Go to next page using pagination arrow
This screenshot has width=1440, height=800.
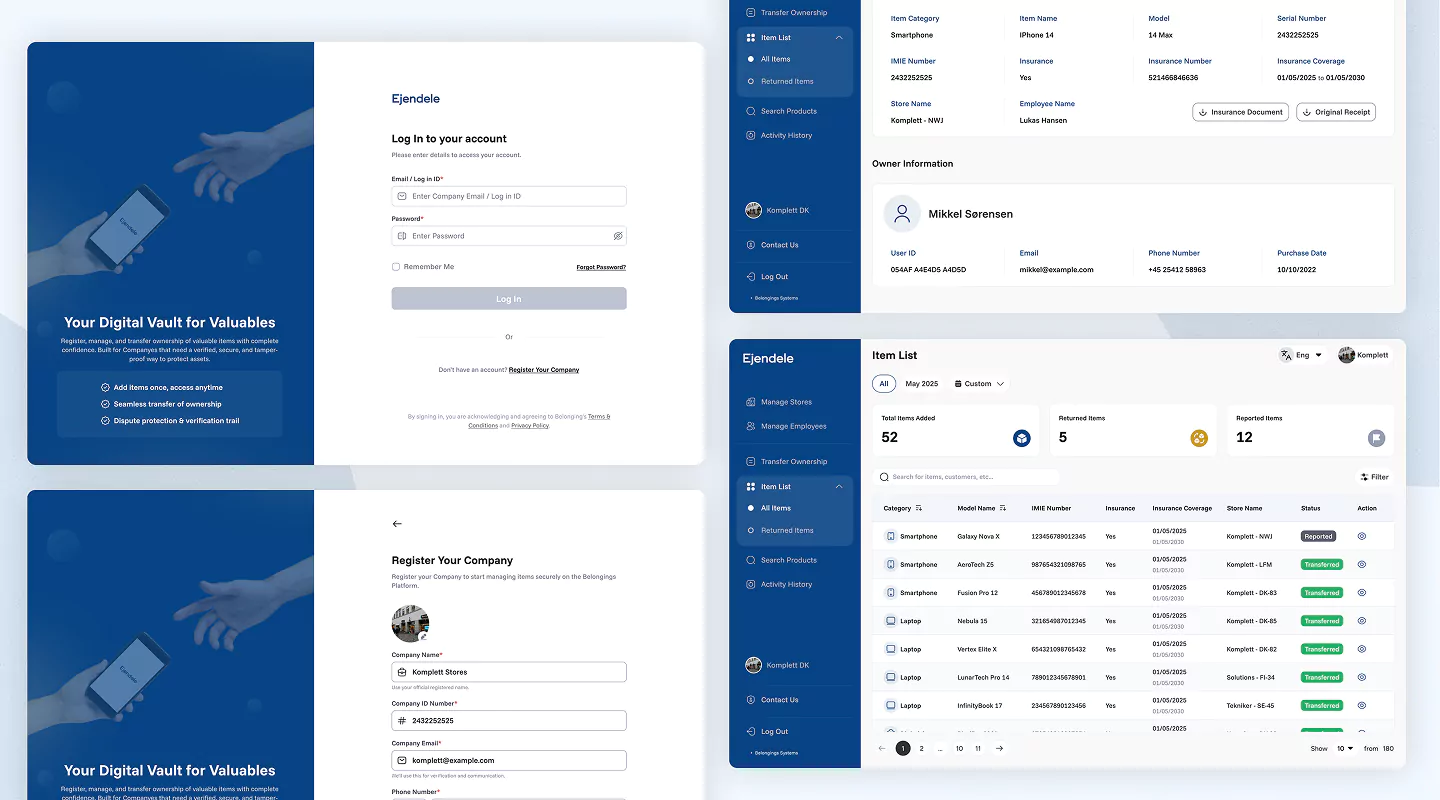click(x=999, y=748)
